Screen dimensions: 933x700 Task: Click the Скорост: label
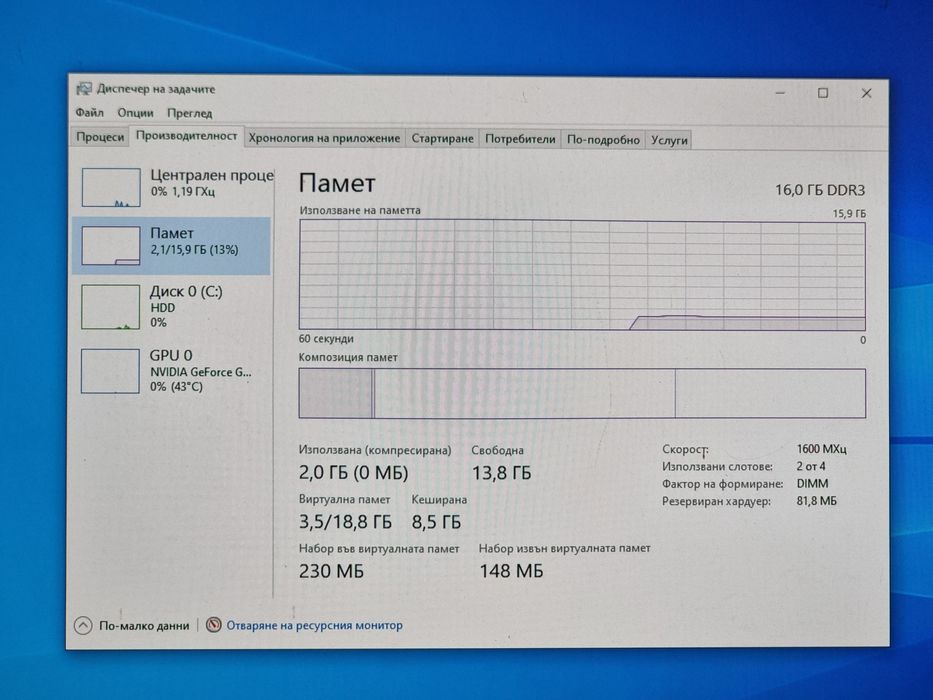[685, 450]
